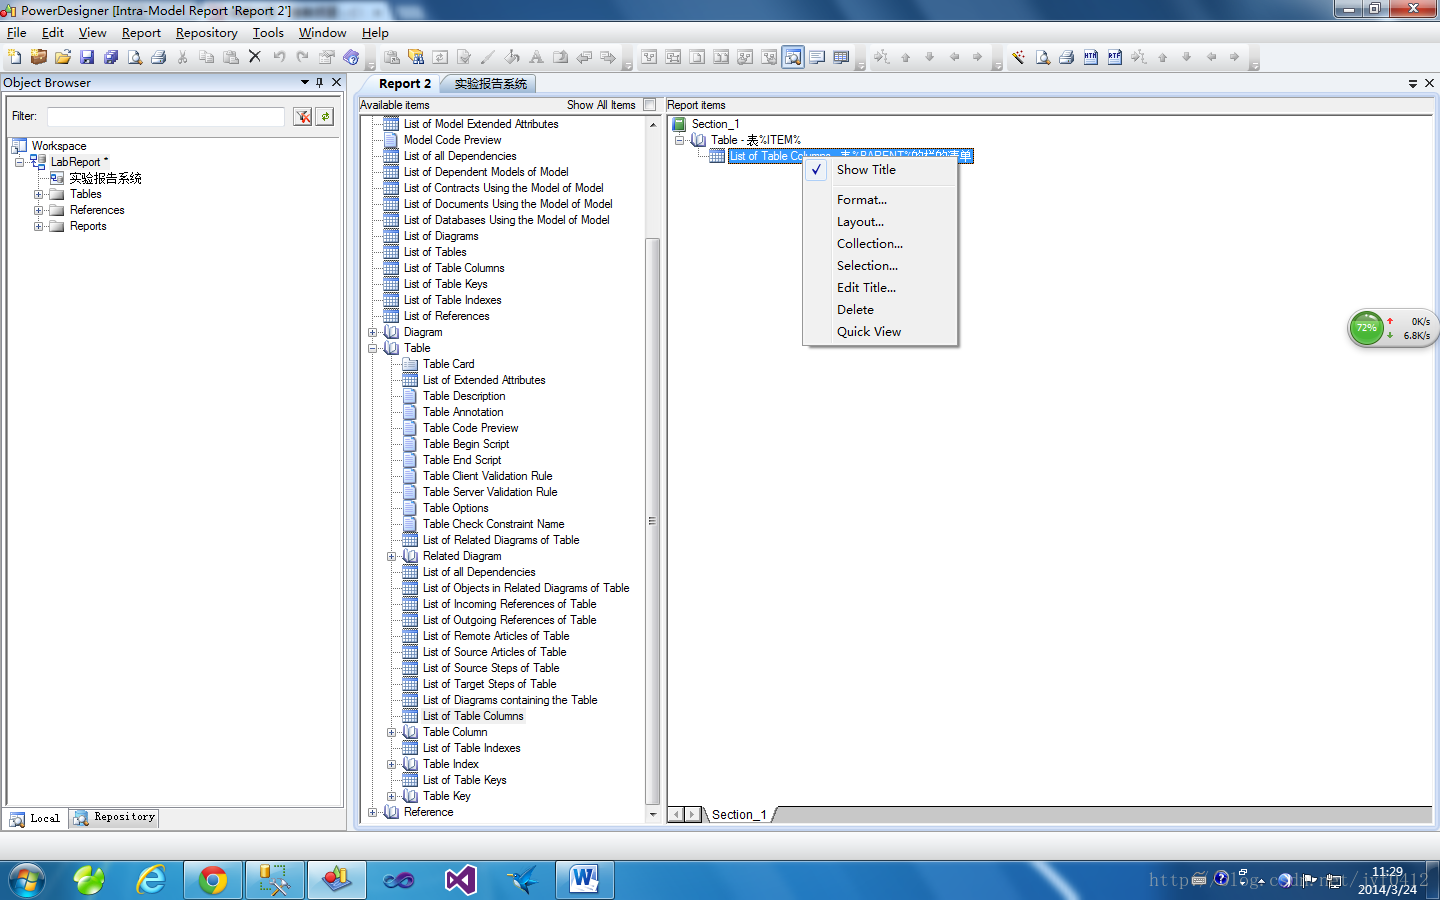The width and height of the screenshot is (1440, 900).
Task: Click the Save floppy disk icon
Action: click(87, 57)
